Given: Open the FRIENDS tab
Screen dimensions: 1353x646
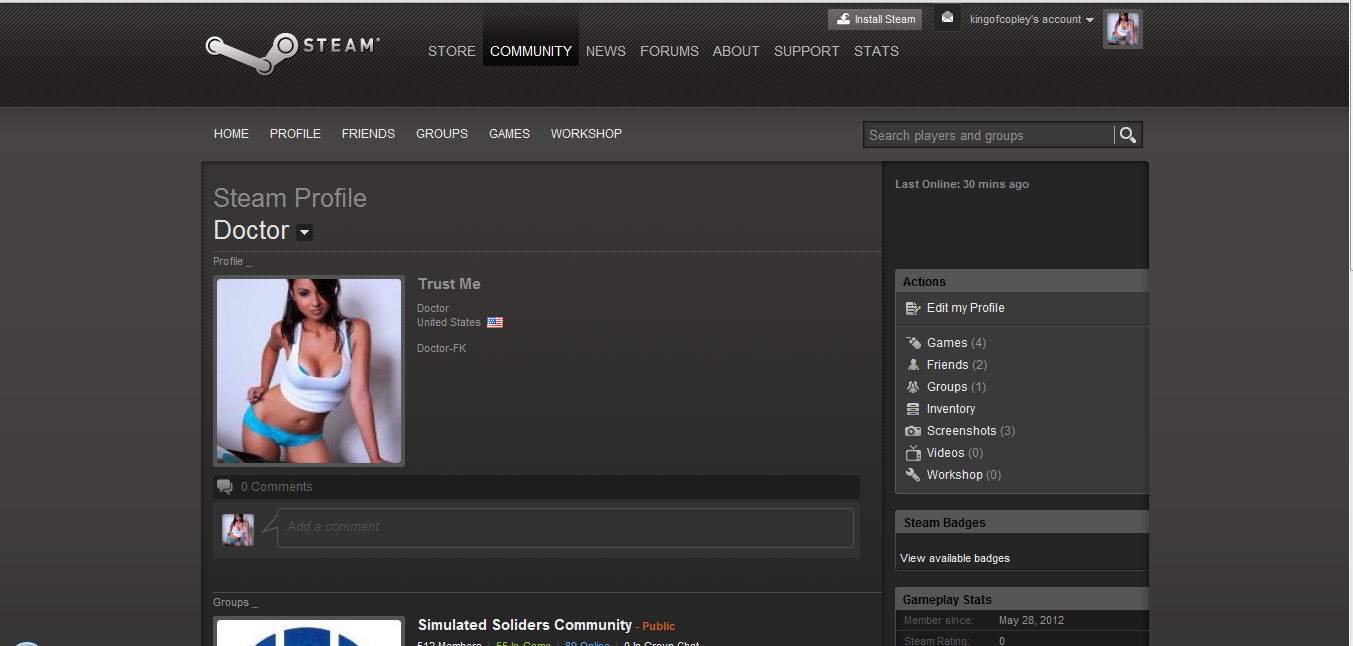Looking at the screenshot, I should tap(368, 134).
